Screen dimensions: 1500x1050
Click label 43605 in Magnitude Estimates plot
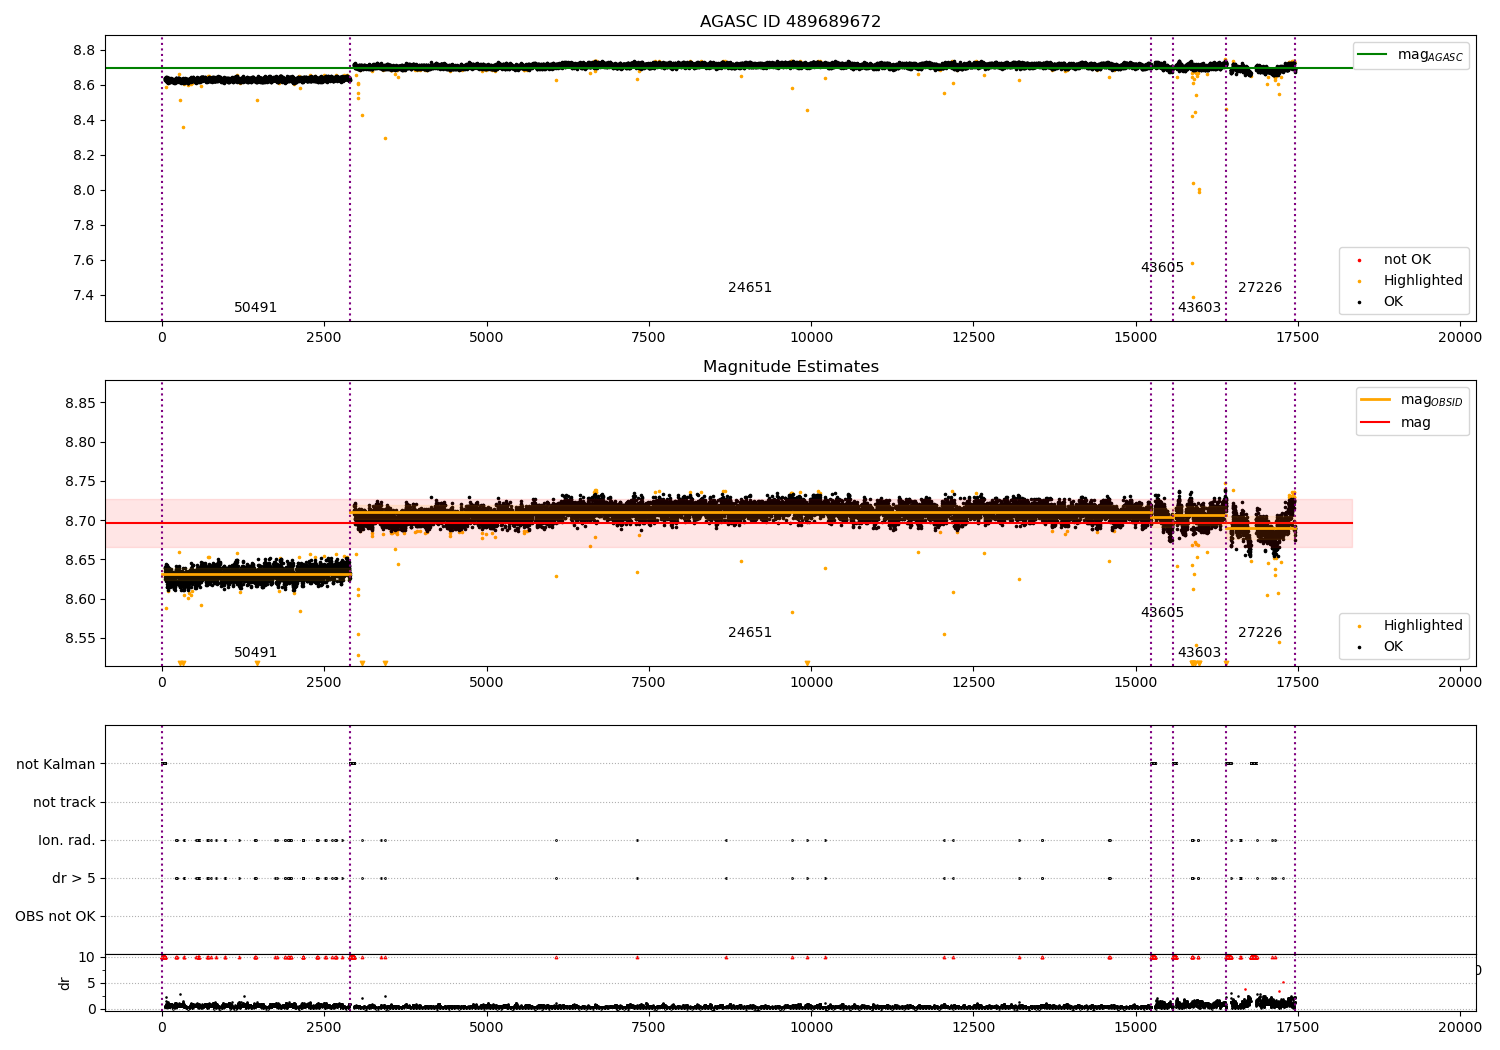point(1162,613)
